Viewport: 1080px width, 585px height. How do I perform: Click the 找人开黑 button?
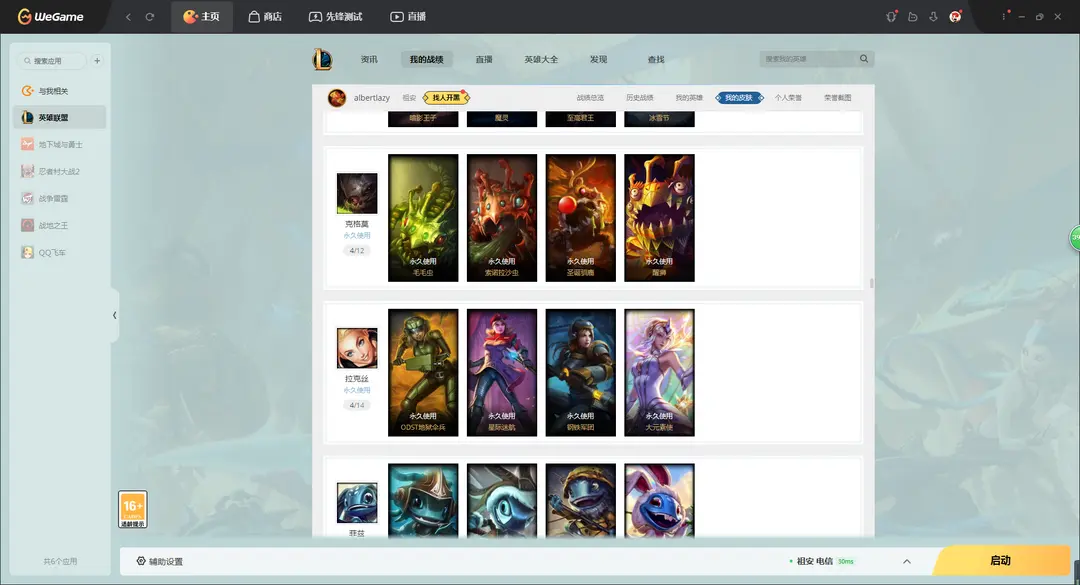tap(446, 98)
